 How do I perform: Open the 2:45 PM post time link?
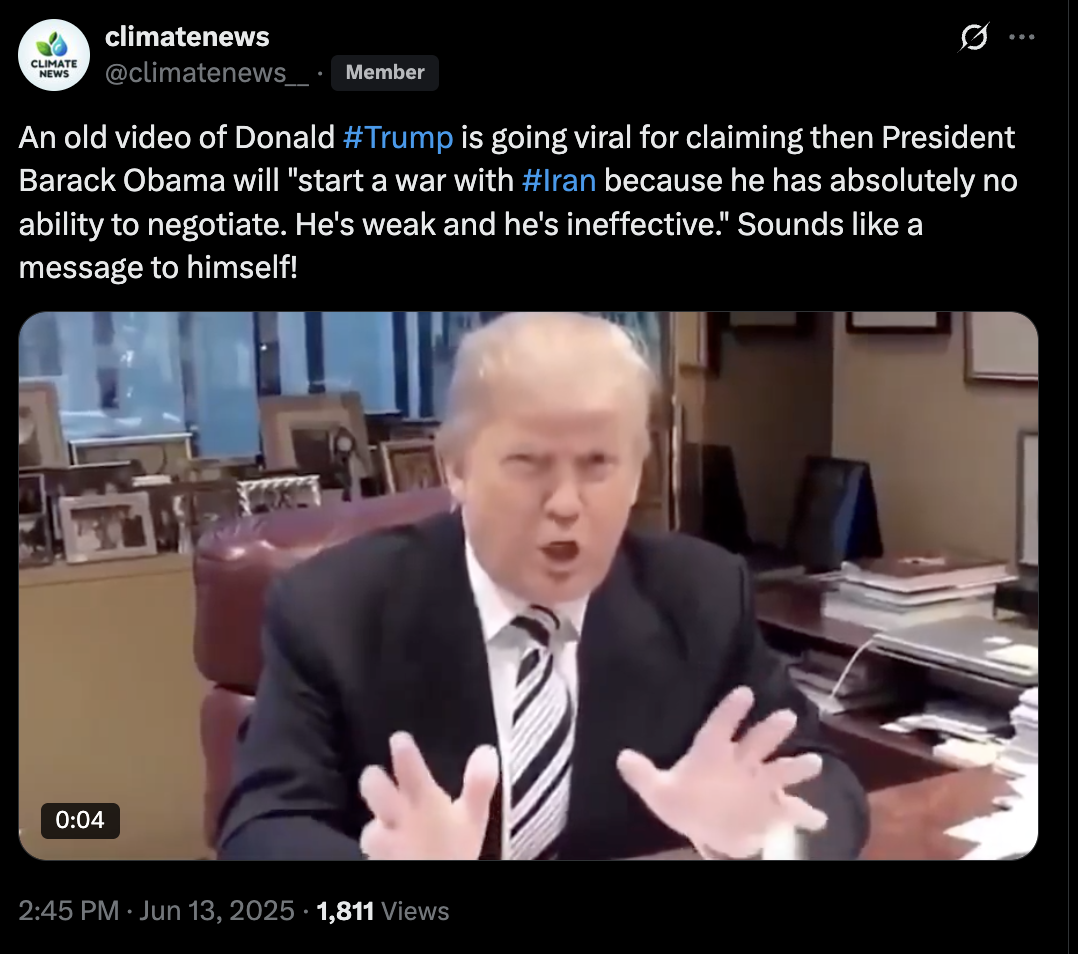point(69,911)
